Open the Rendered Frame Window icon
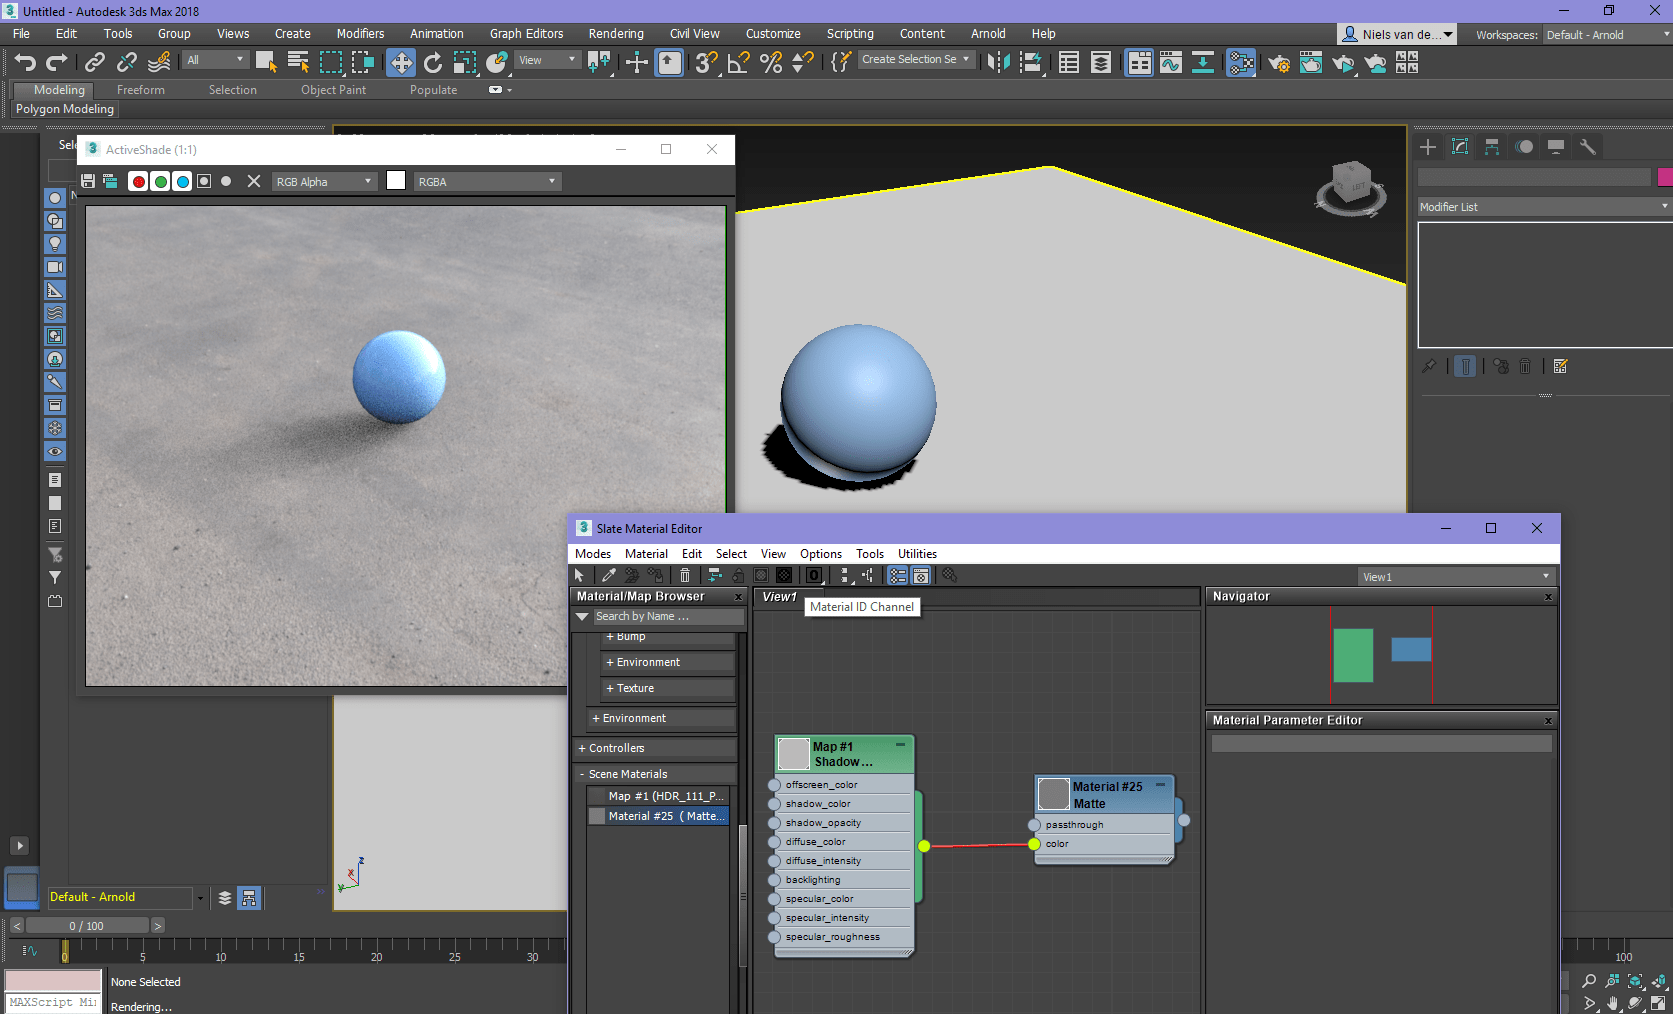This screenshot has width=1673, height=1014. (1311, 63)
